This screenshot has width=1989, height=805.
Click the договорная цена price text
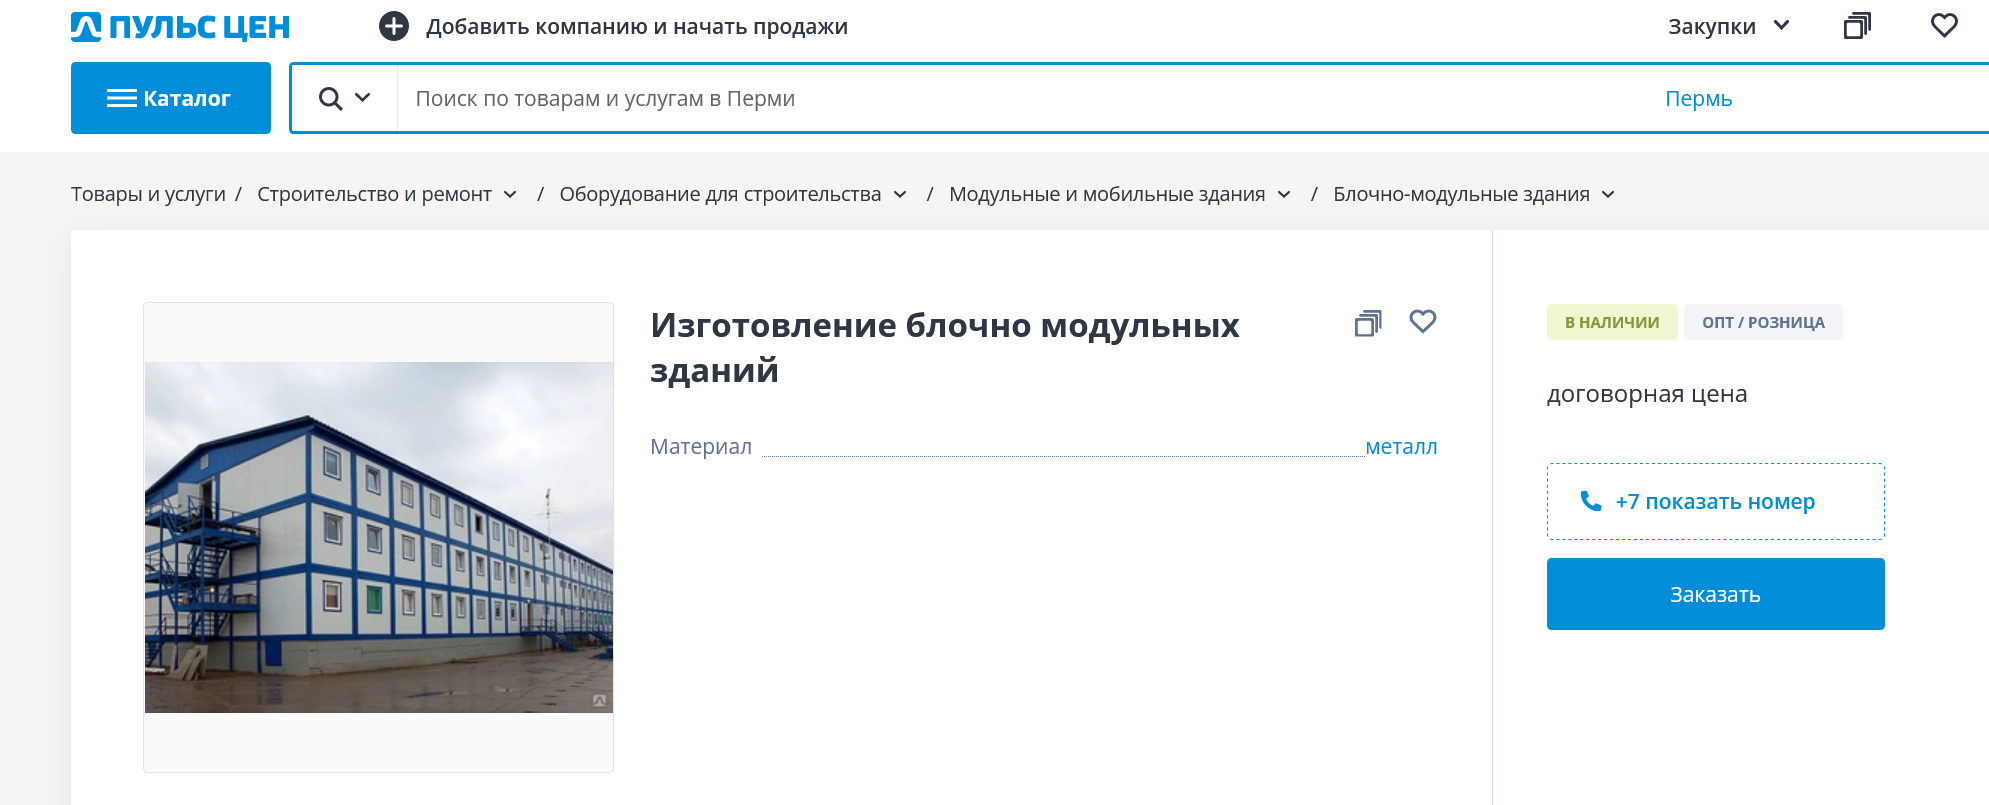point(1647,394)
